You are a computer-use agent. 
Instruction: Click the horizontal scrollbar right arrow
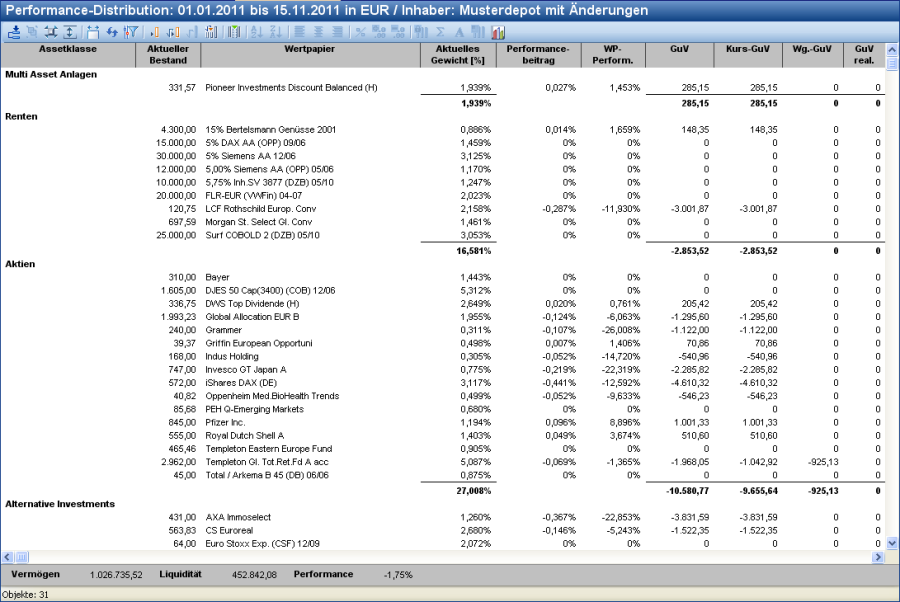click(x=879, y=555)
